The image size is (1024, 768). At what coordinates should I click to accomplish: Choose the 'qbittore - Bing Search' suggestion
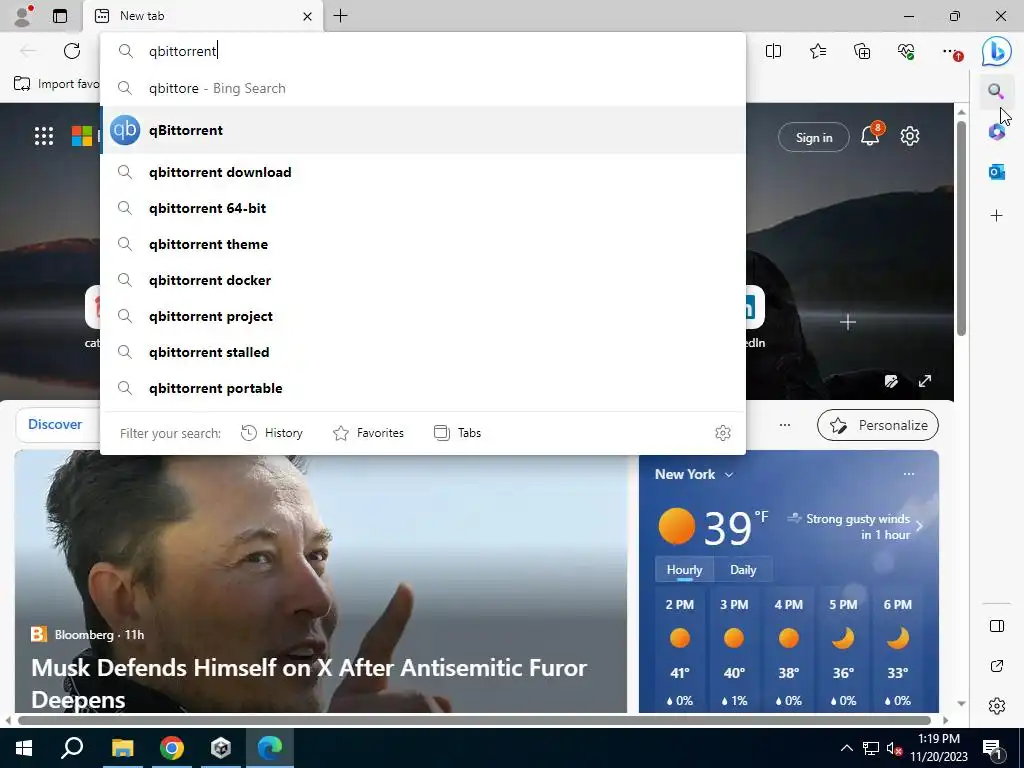pos(423,88)
